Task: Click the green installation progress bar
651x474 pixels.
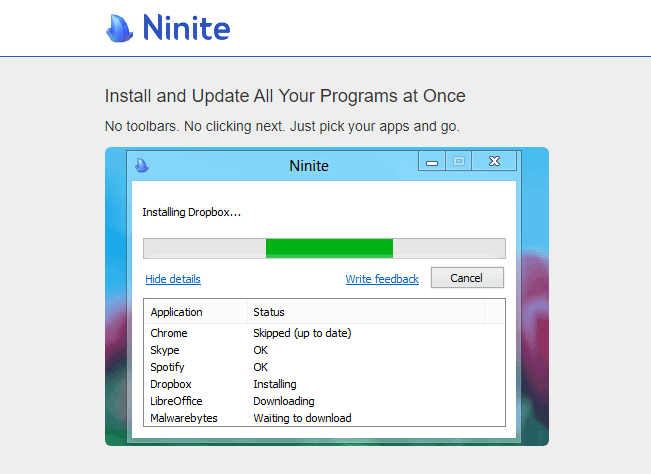Action: pos(324,248)
